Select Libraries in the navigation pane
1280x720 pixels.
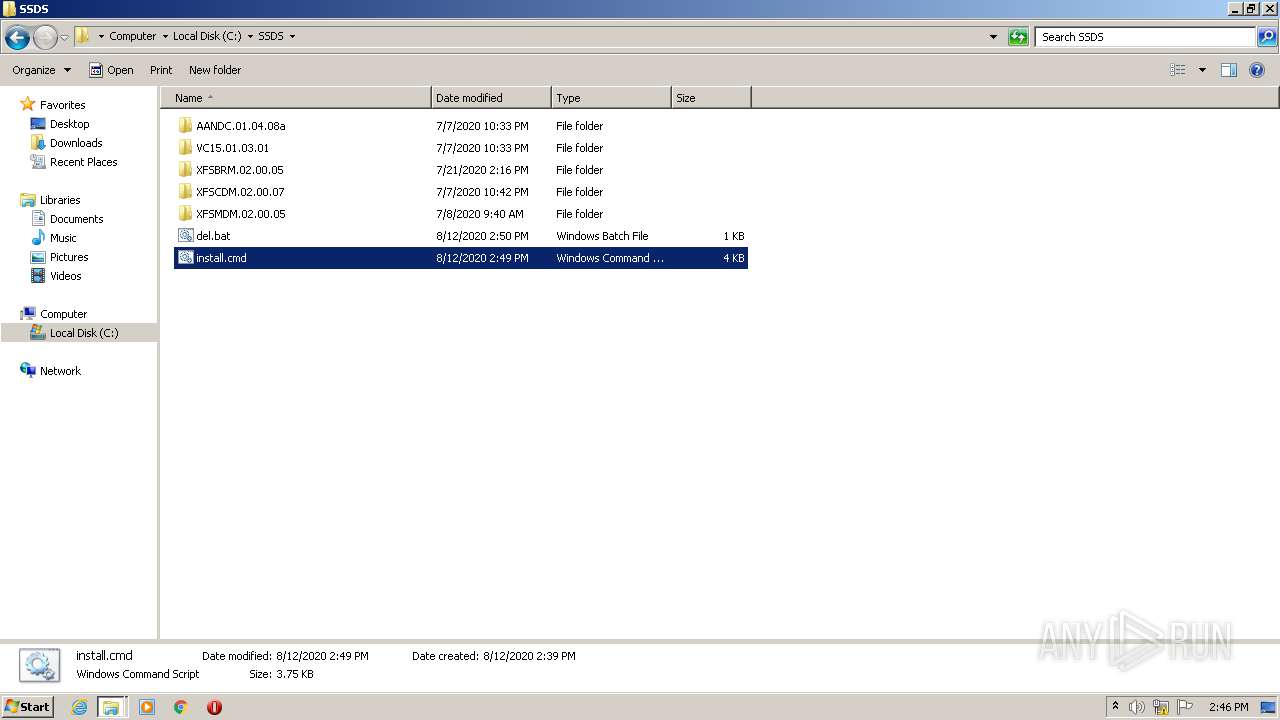(x=60, y=200)
